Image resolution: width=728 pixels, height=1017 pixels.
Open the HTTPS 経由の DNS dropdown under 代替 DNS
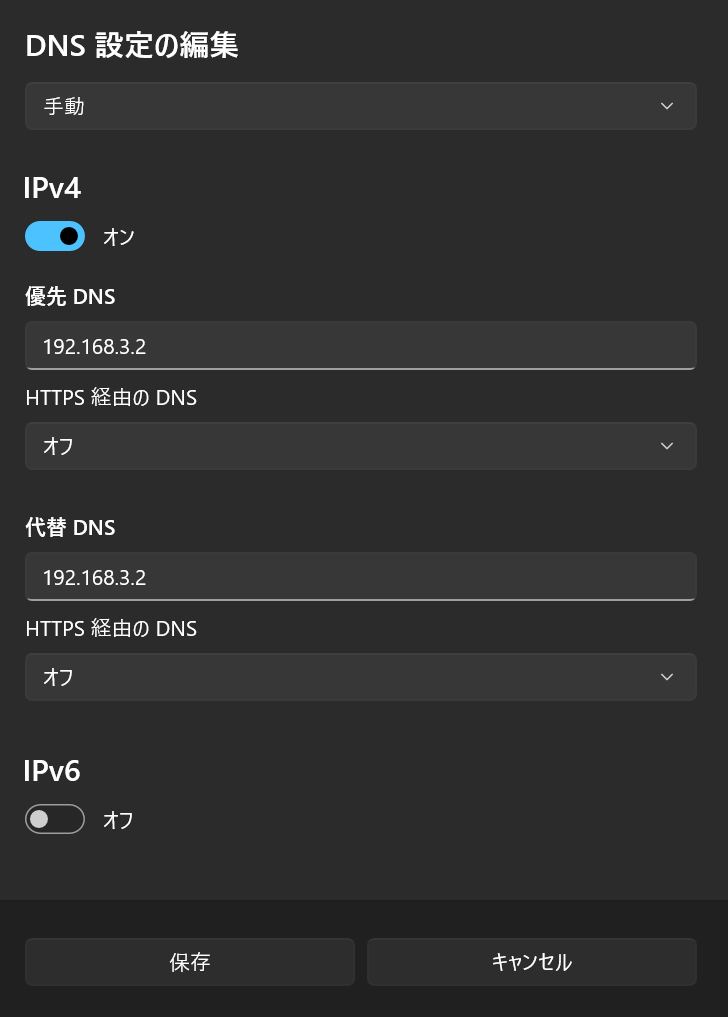pos(360,677)
